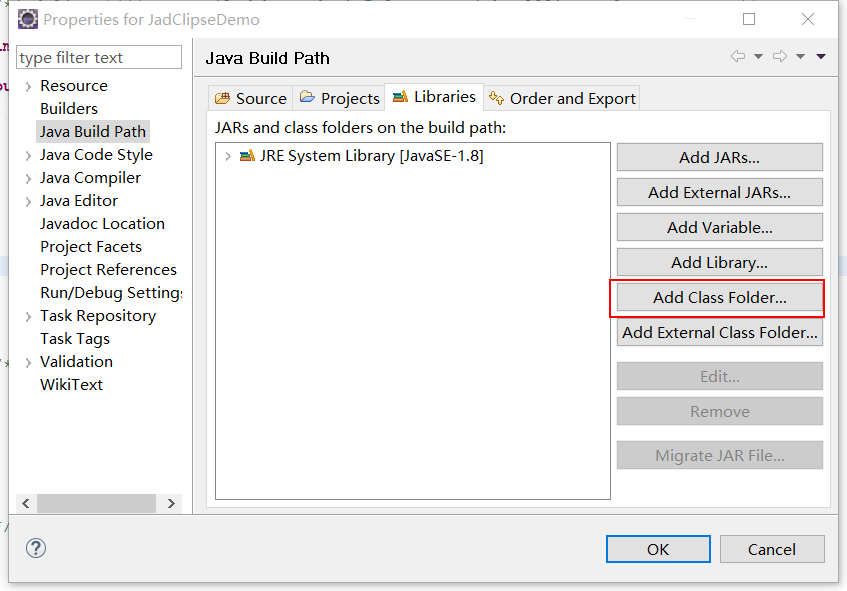
Task: Click the Eclipse icon in title bar
Action: pyautogui.click(x=28, y=19)
